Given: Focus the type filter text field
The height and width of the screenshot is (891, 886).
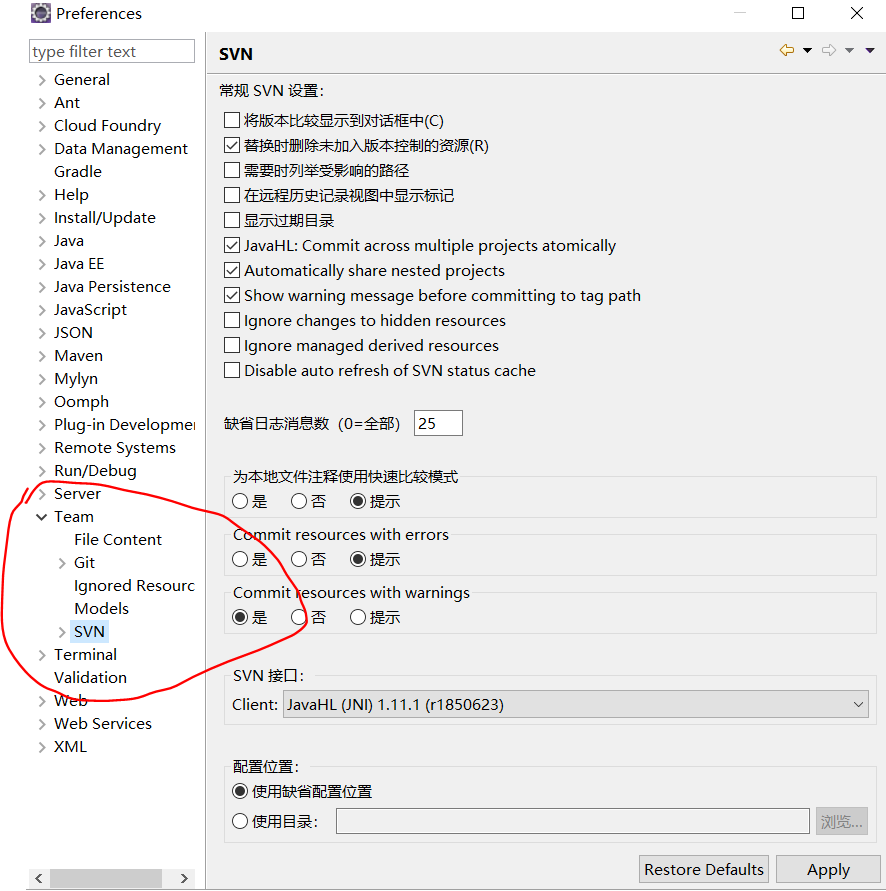Looking at the screenshot, I should 111,51.
